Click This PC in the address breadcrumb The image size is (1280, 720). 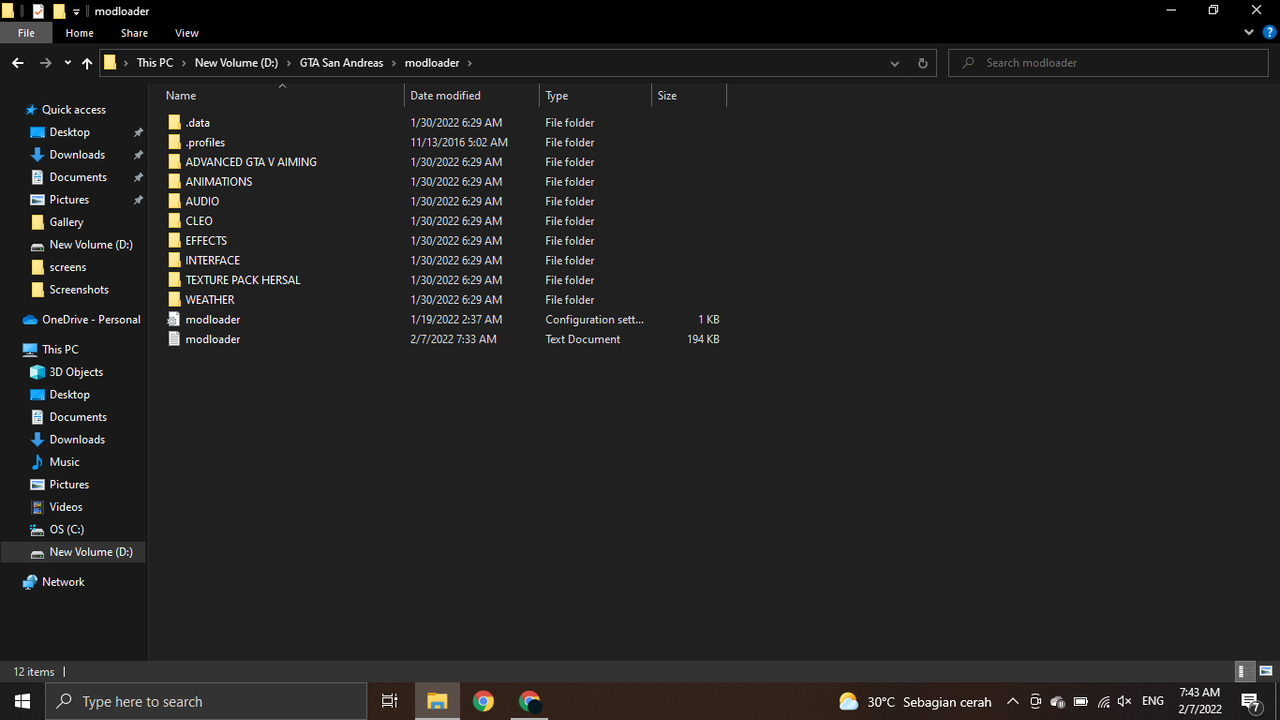click(x=155, y=62)
